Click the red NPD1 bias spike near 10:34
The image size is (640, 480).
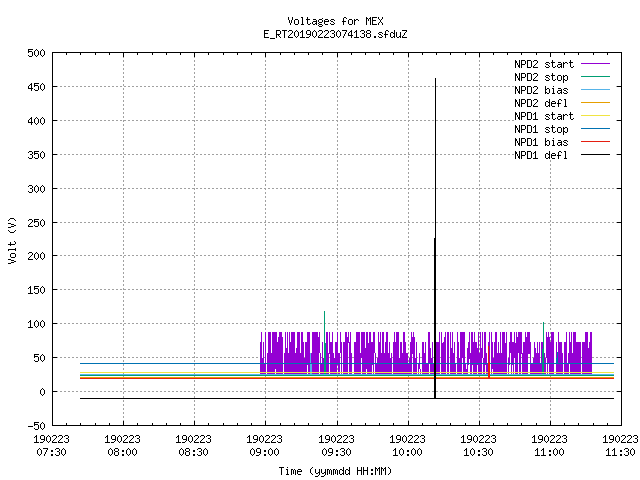tap(489, 361)
